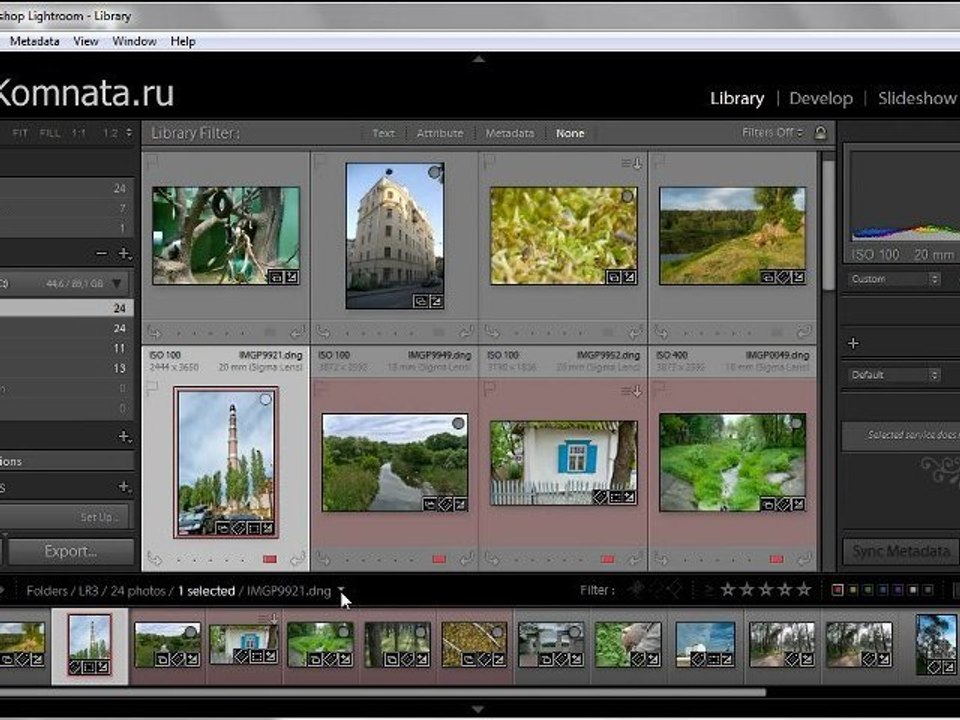Add river photo IMGP9949.dng to quick collection
Image resolution: width=960 pixels, height=720 pixels.
(458, 423)
